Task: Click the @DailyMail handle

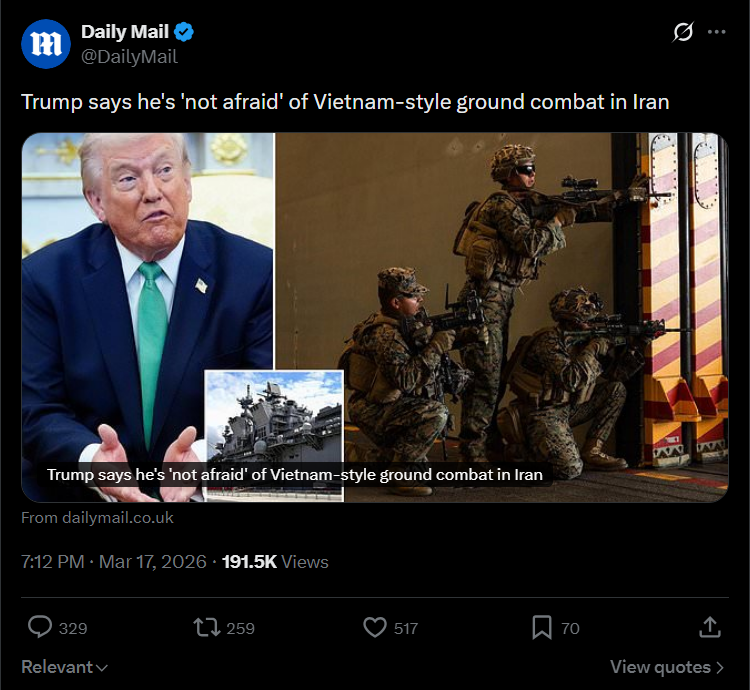Action: click(x=129, y=56)
